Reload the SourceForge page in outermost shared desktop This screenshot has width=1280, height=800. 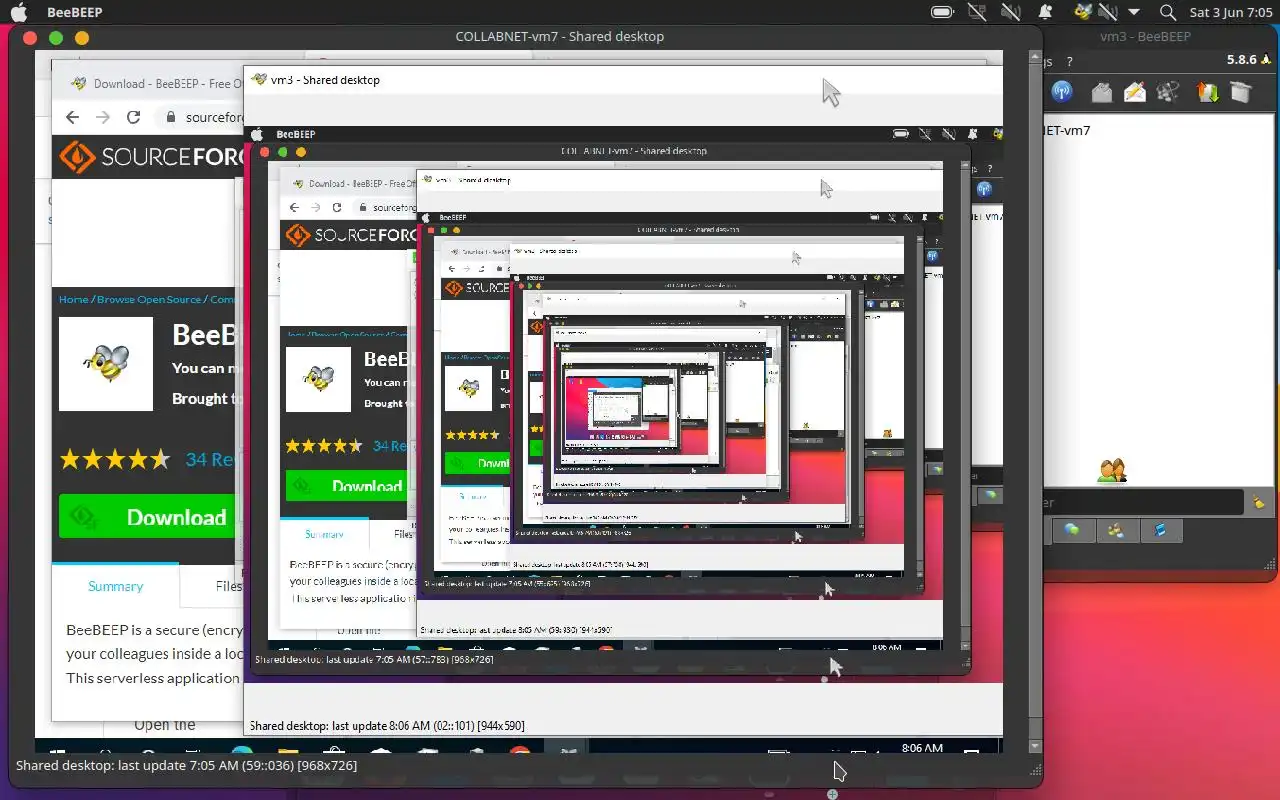point(133,117)
